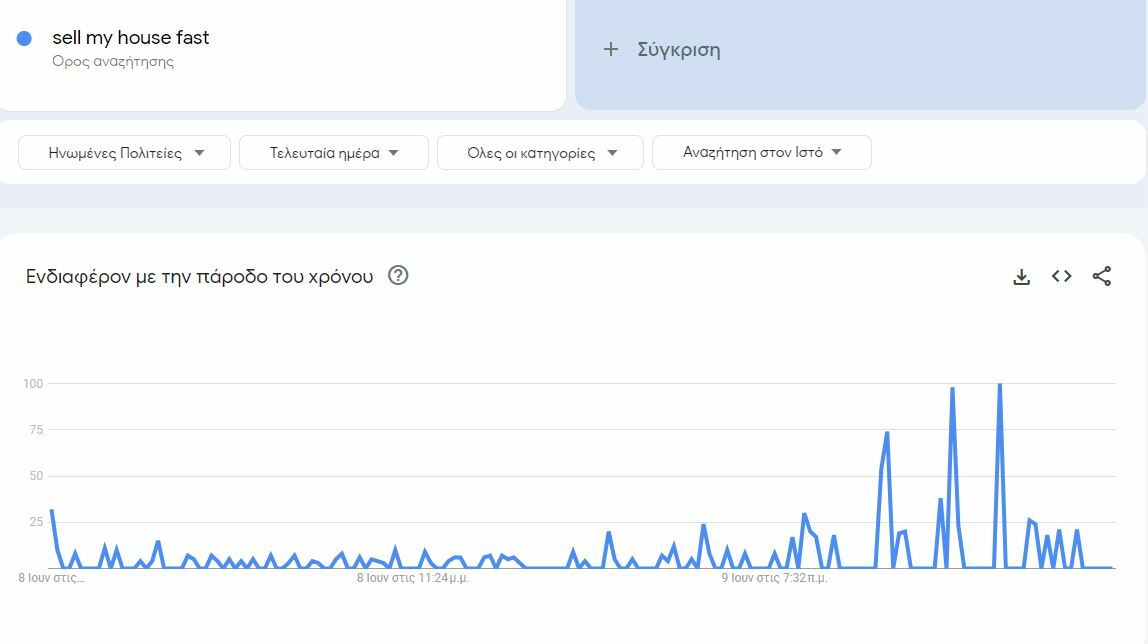Click the blue series color dot
The height and width of the screenshot is (644, 1148).
pos(22,37)
